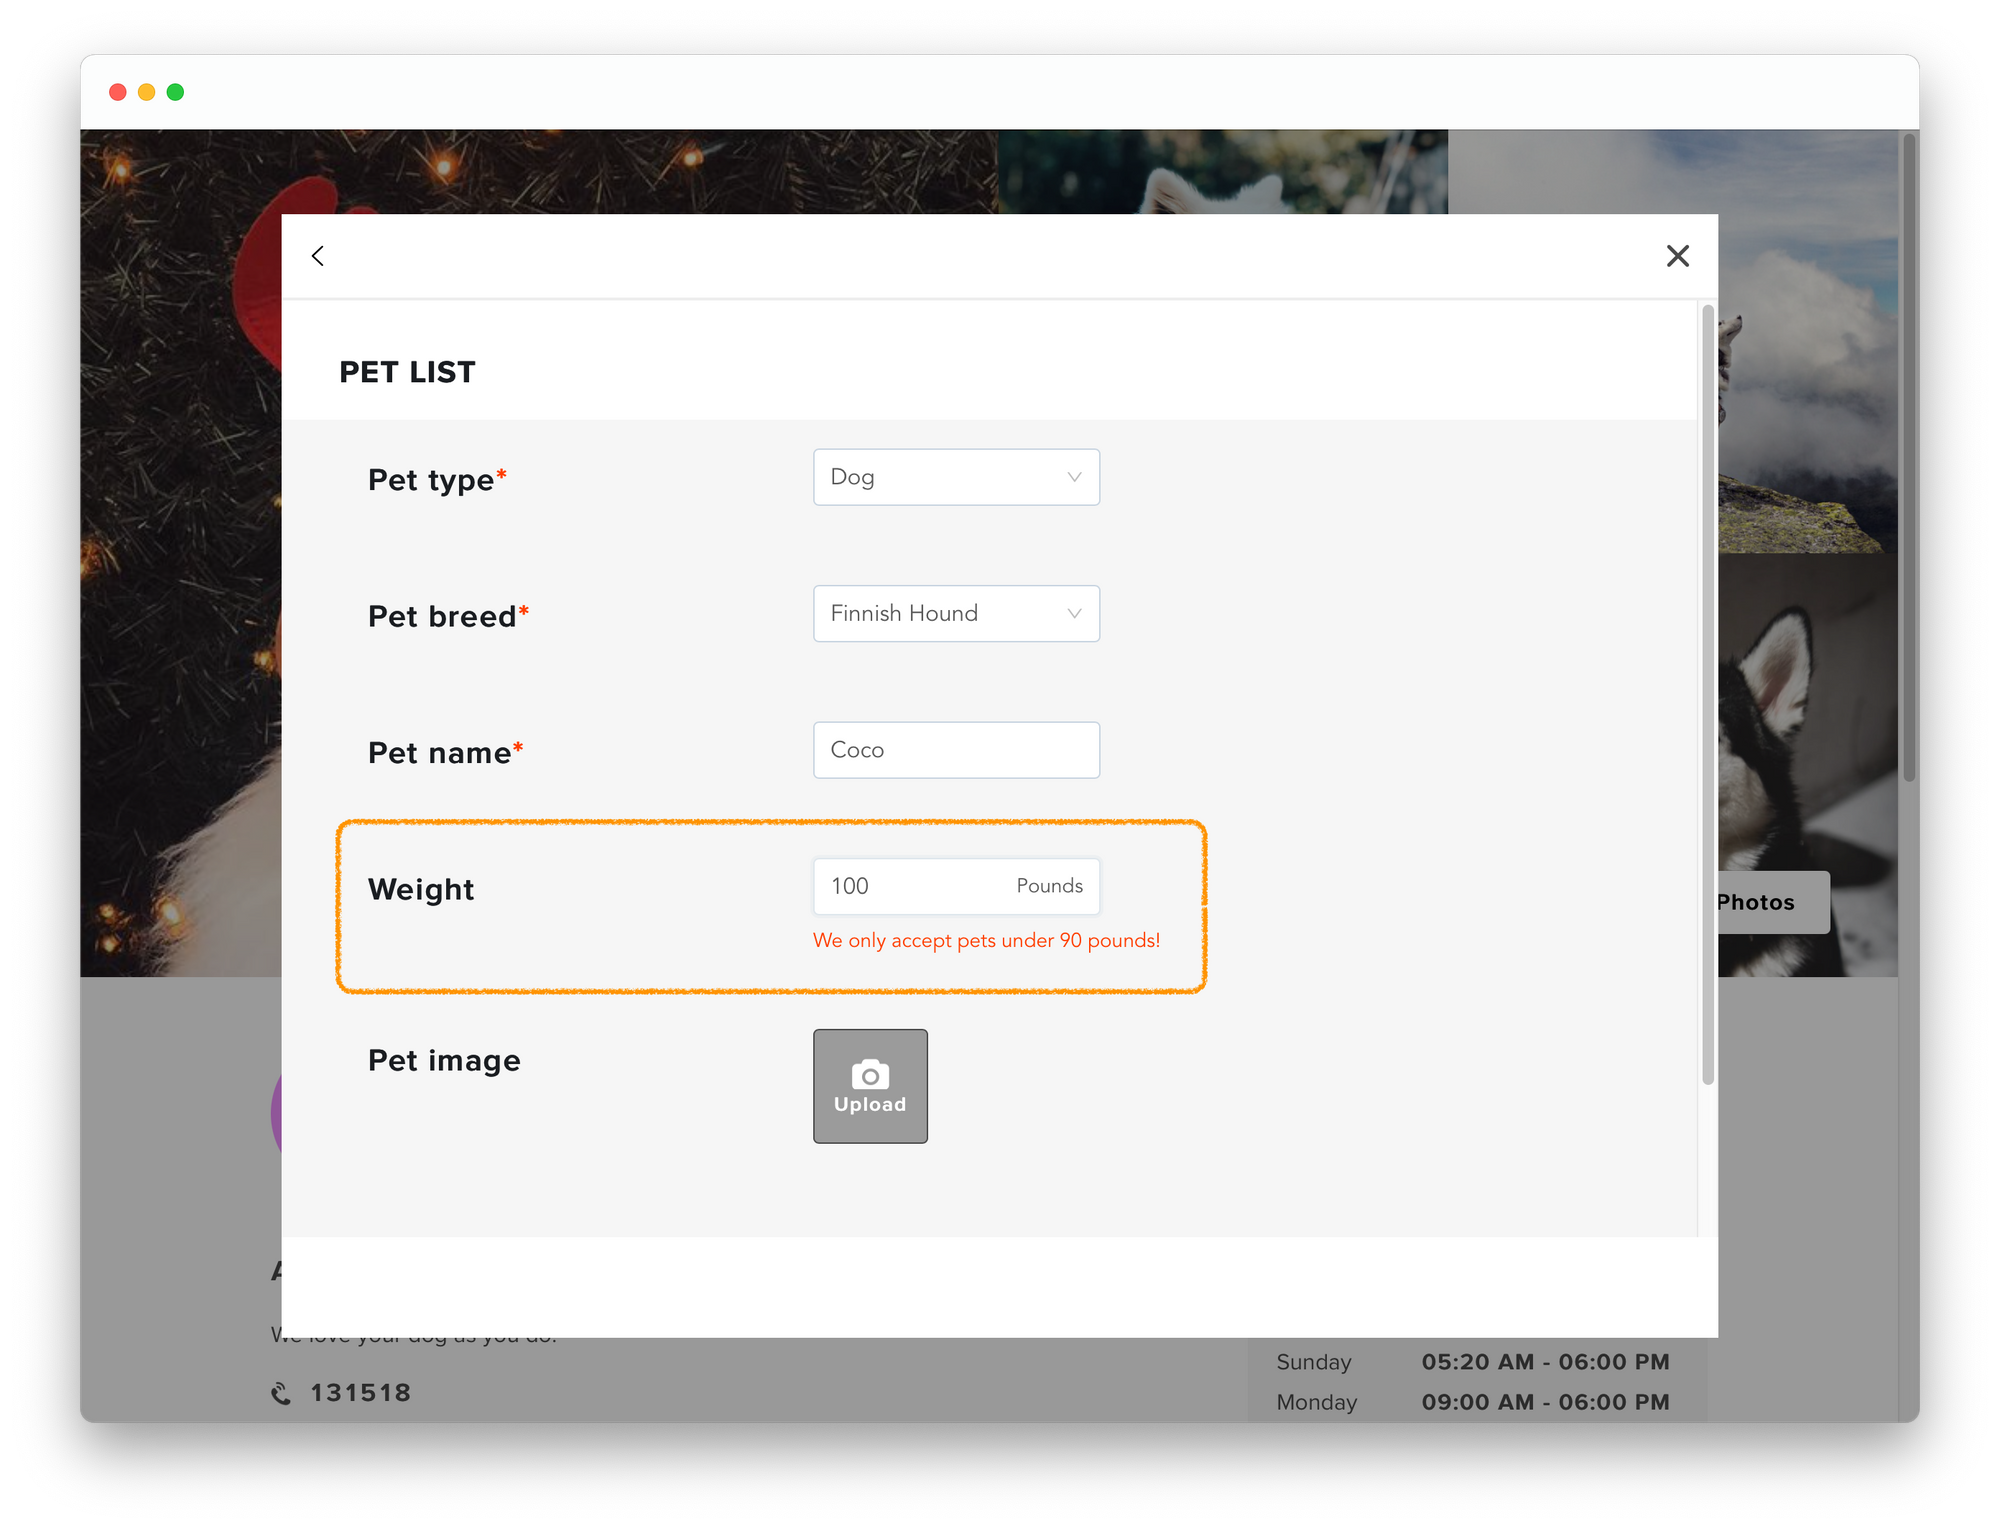
Task: Click the red window close button
Action: [118, 92]
